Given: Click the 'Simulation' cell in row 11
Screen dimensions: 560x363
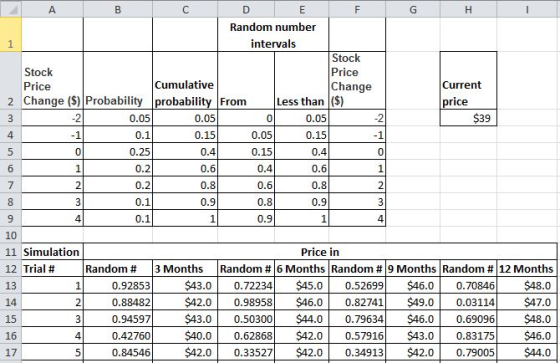Looking at the screenshot, I should click(52, 252).
